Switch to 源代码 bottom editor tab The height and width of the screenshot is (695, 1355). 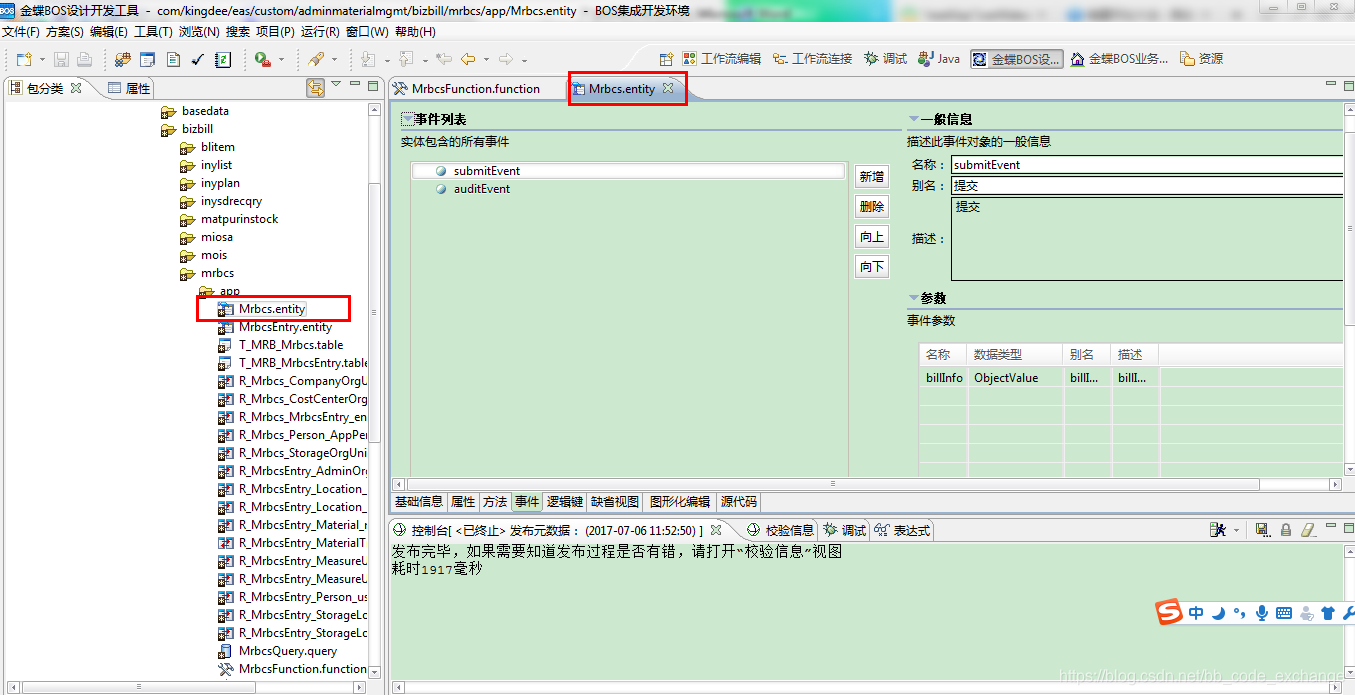[739, 502]
